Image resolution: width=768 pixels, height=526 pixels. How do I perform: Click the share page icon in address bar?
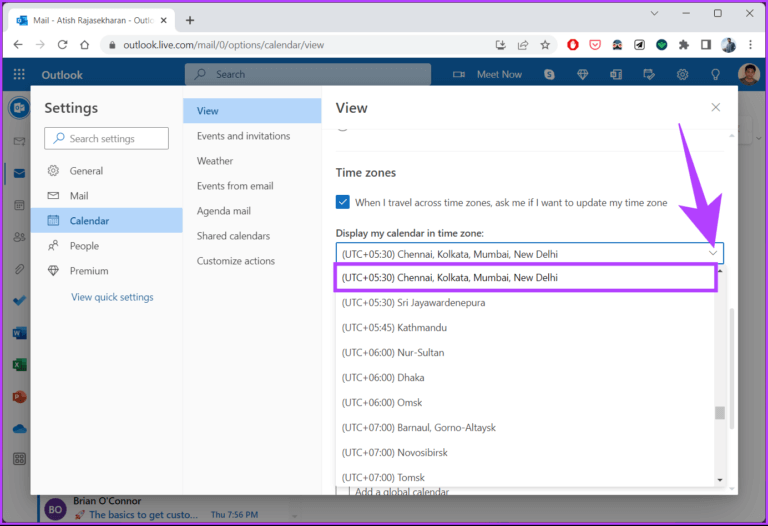(x=523, y=45)
